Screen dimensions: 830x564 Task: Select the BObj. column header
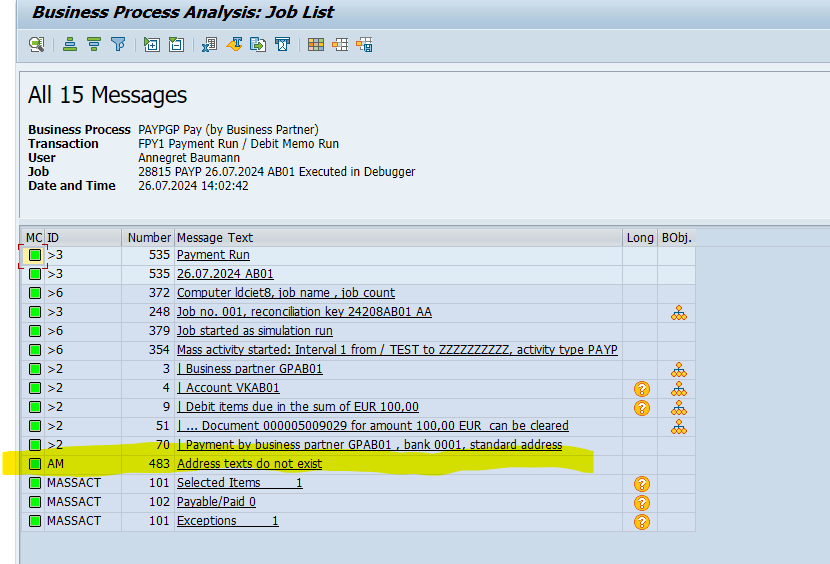(677, 238)
